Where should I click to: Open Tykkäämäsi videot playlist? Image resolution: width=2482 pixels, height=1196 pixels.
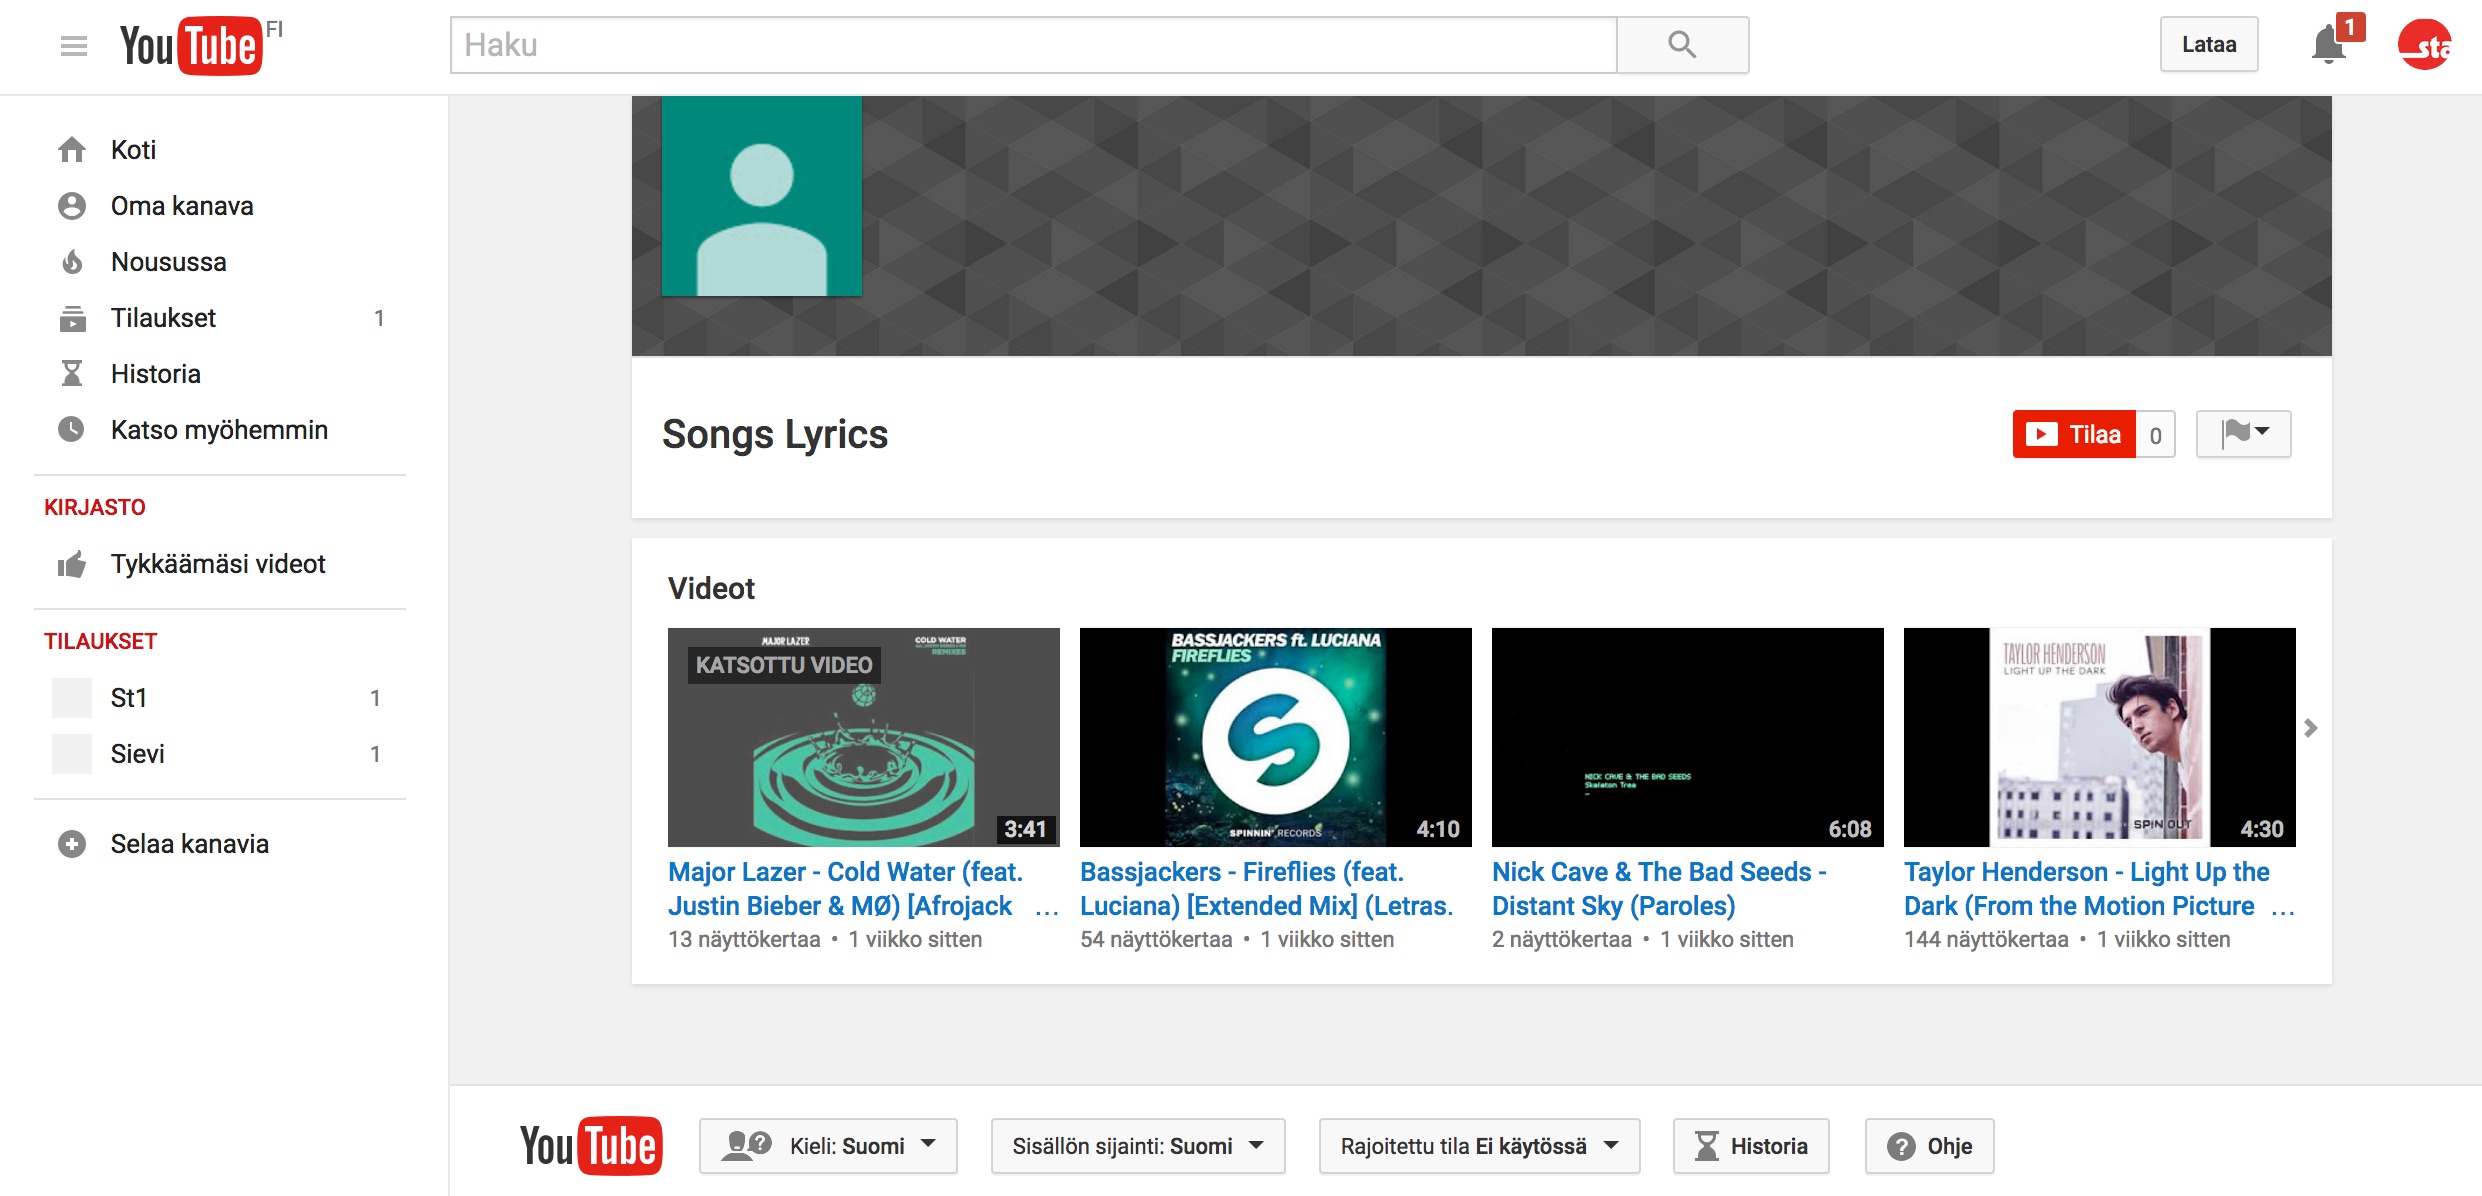tap(220, 564)
